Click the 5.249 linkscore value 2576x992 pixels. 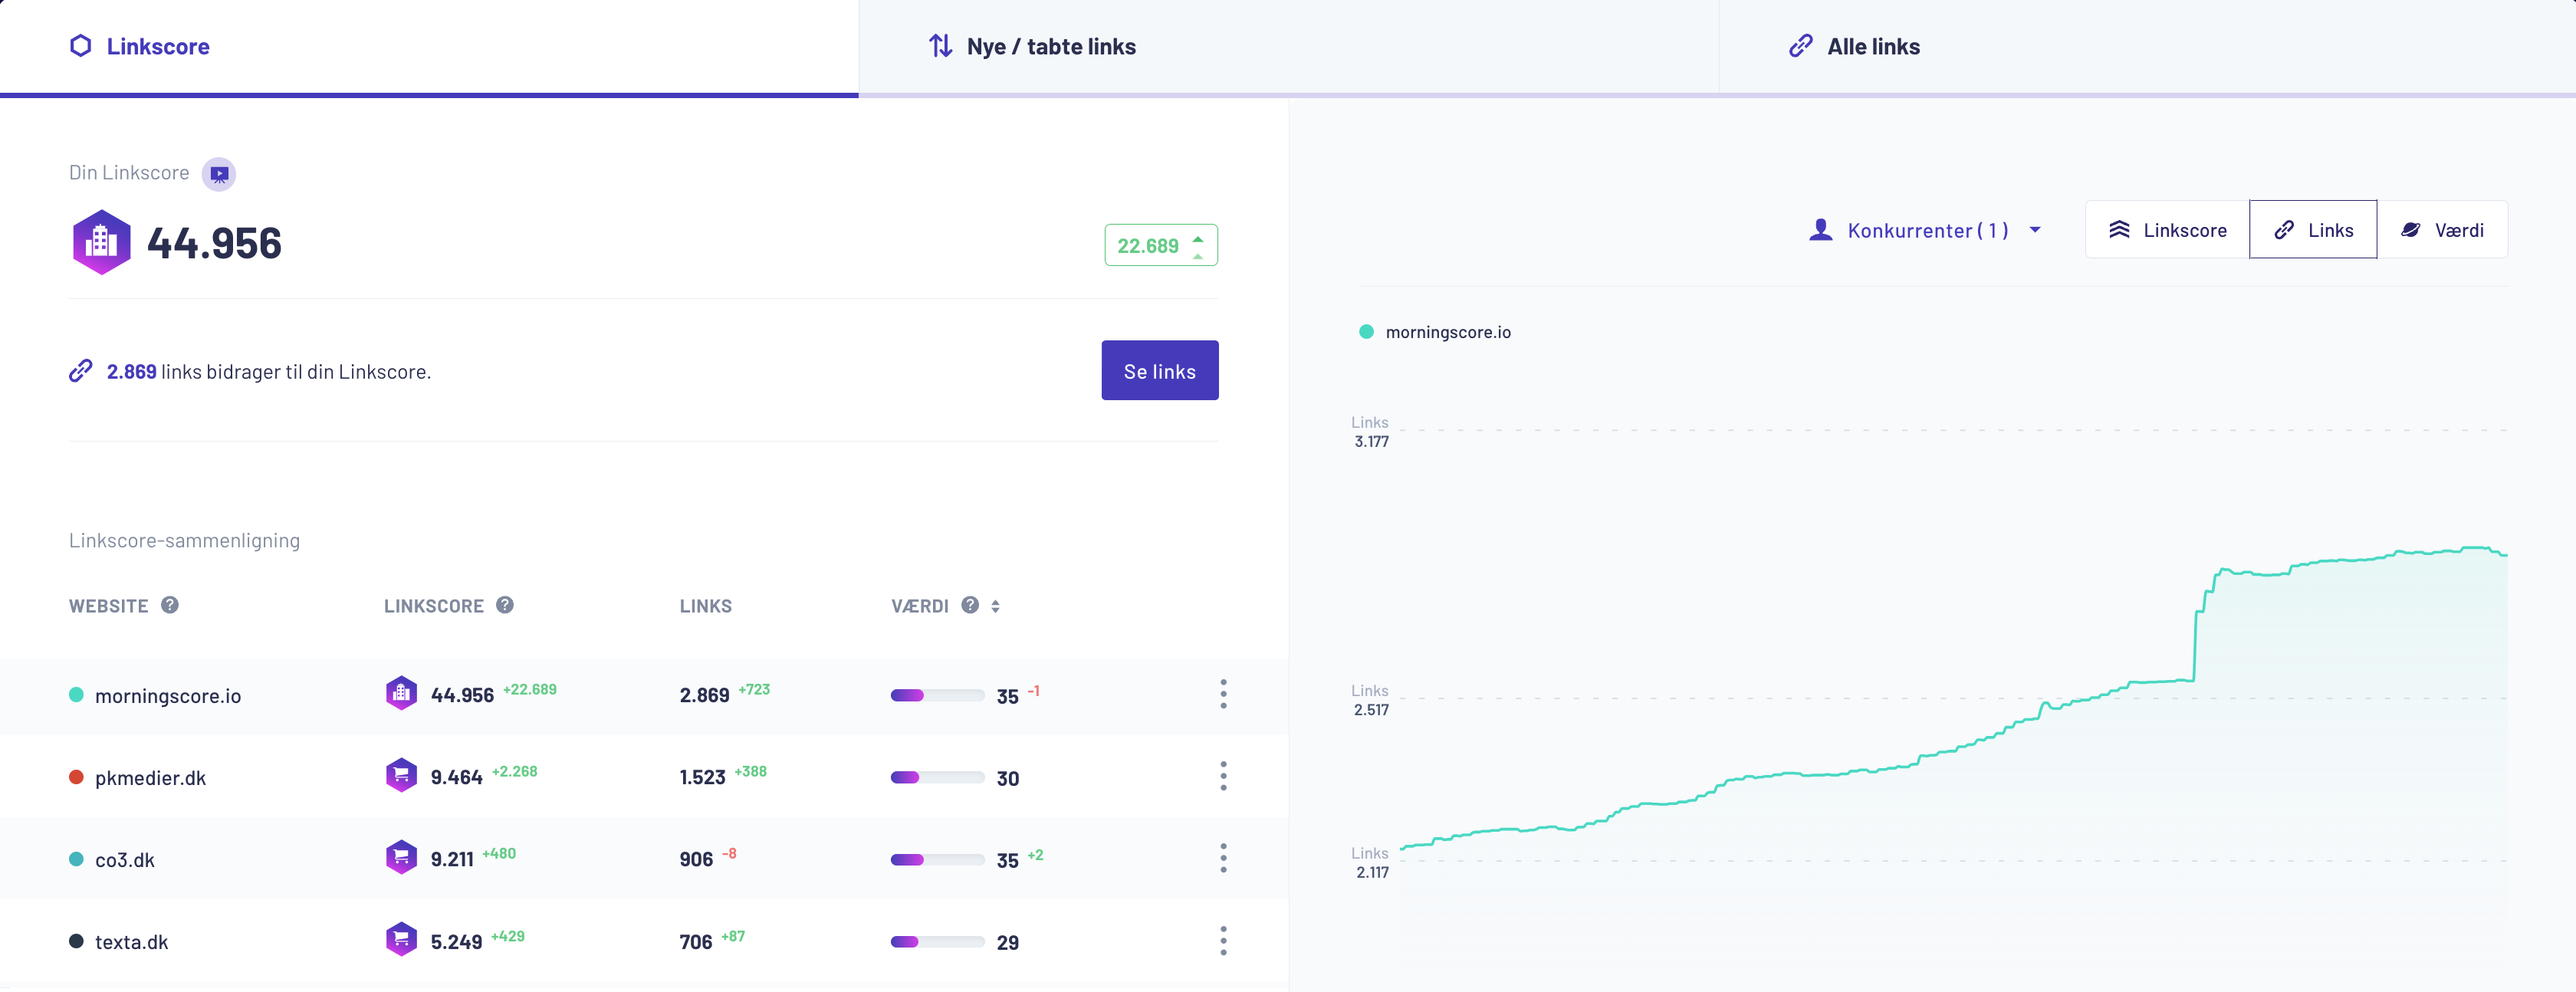click(456, 942)
